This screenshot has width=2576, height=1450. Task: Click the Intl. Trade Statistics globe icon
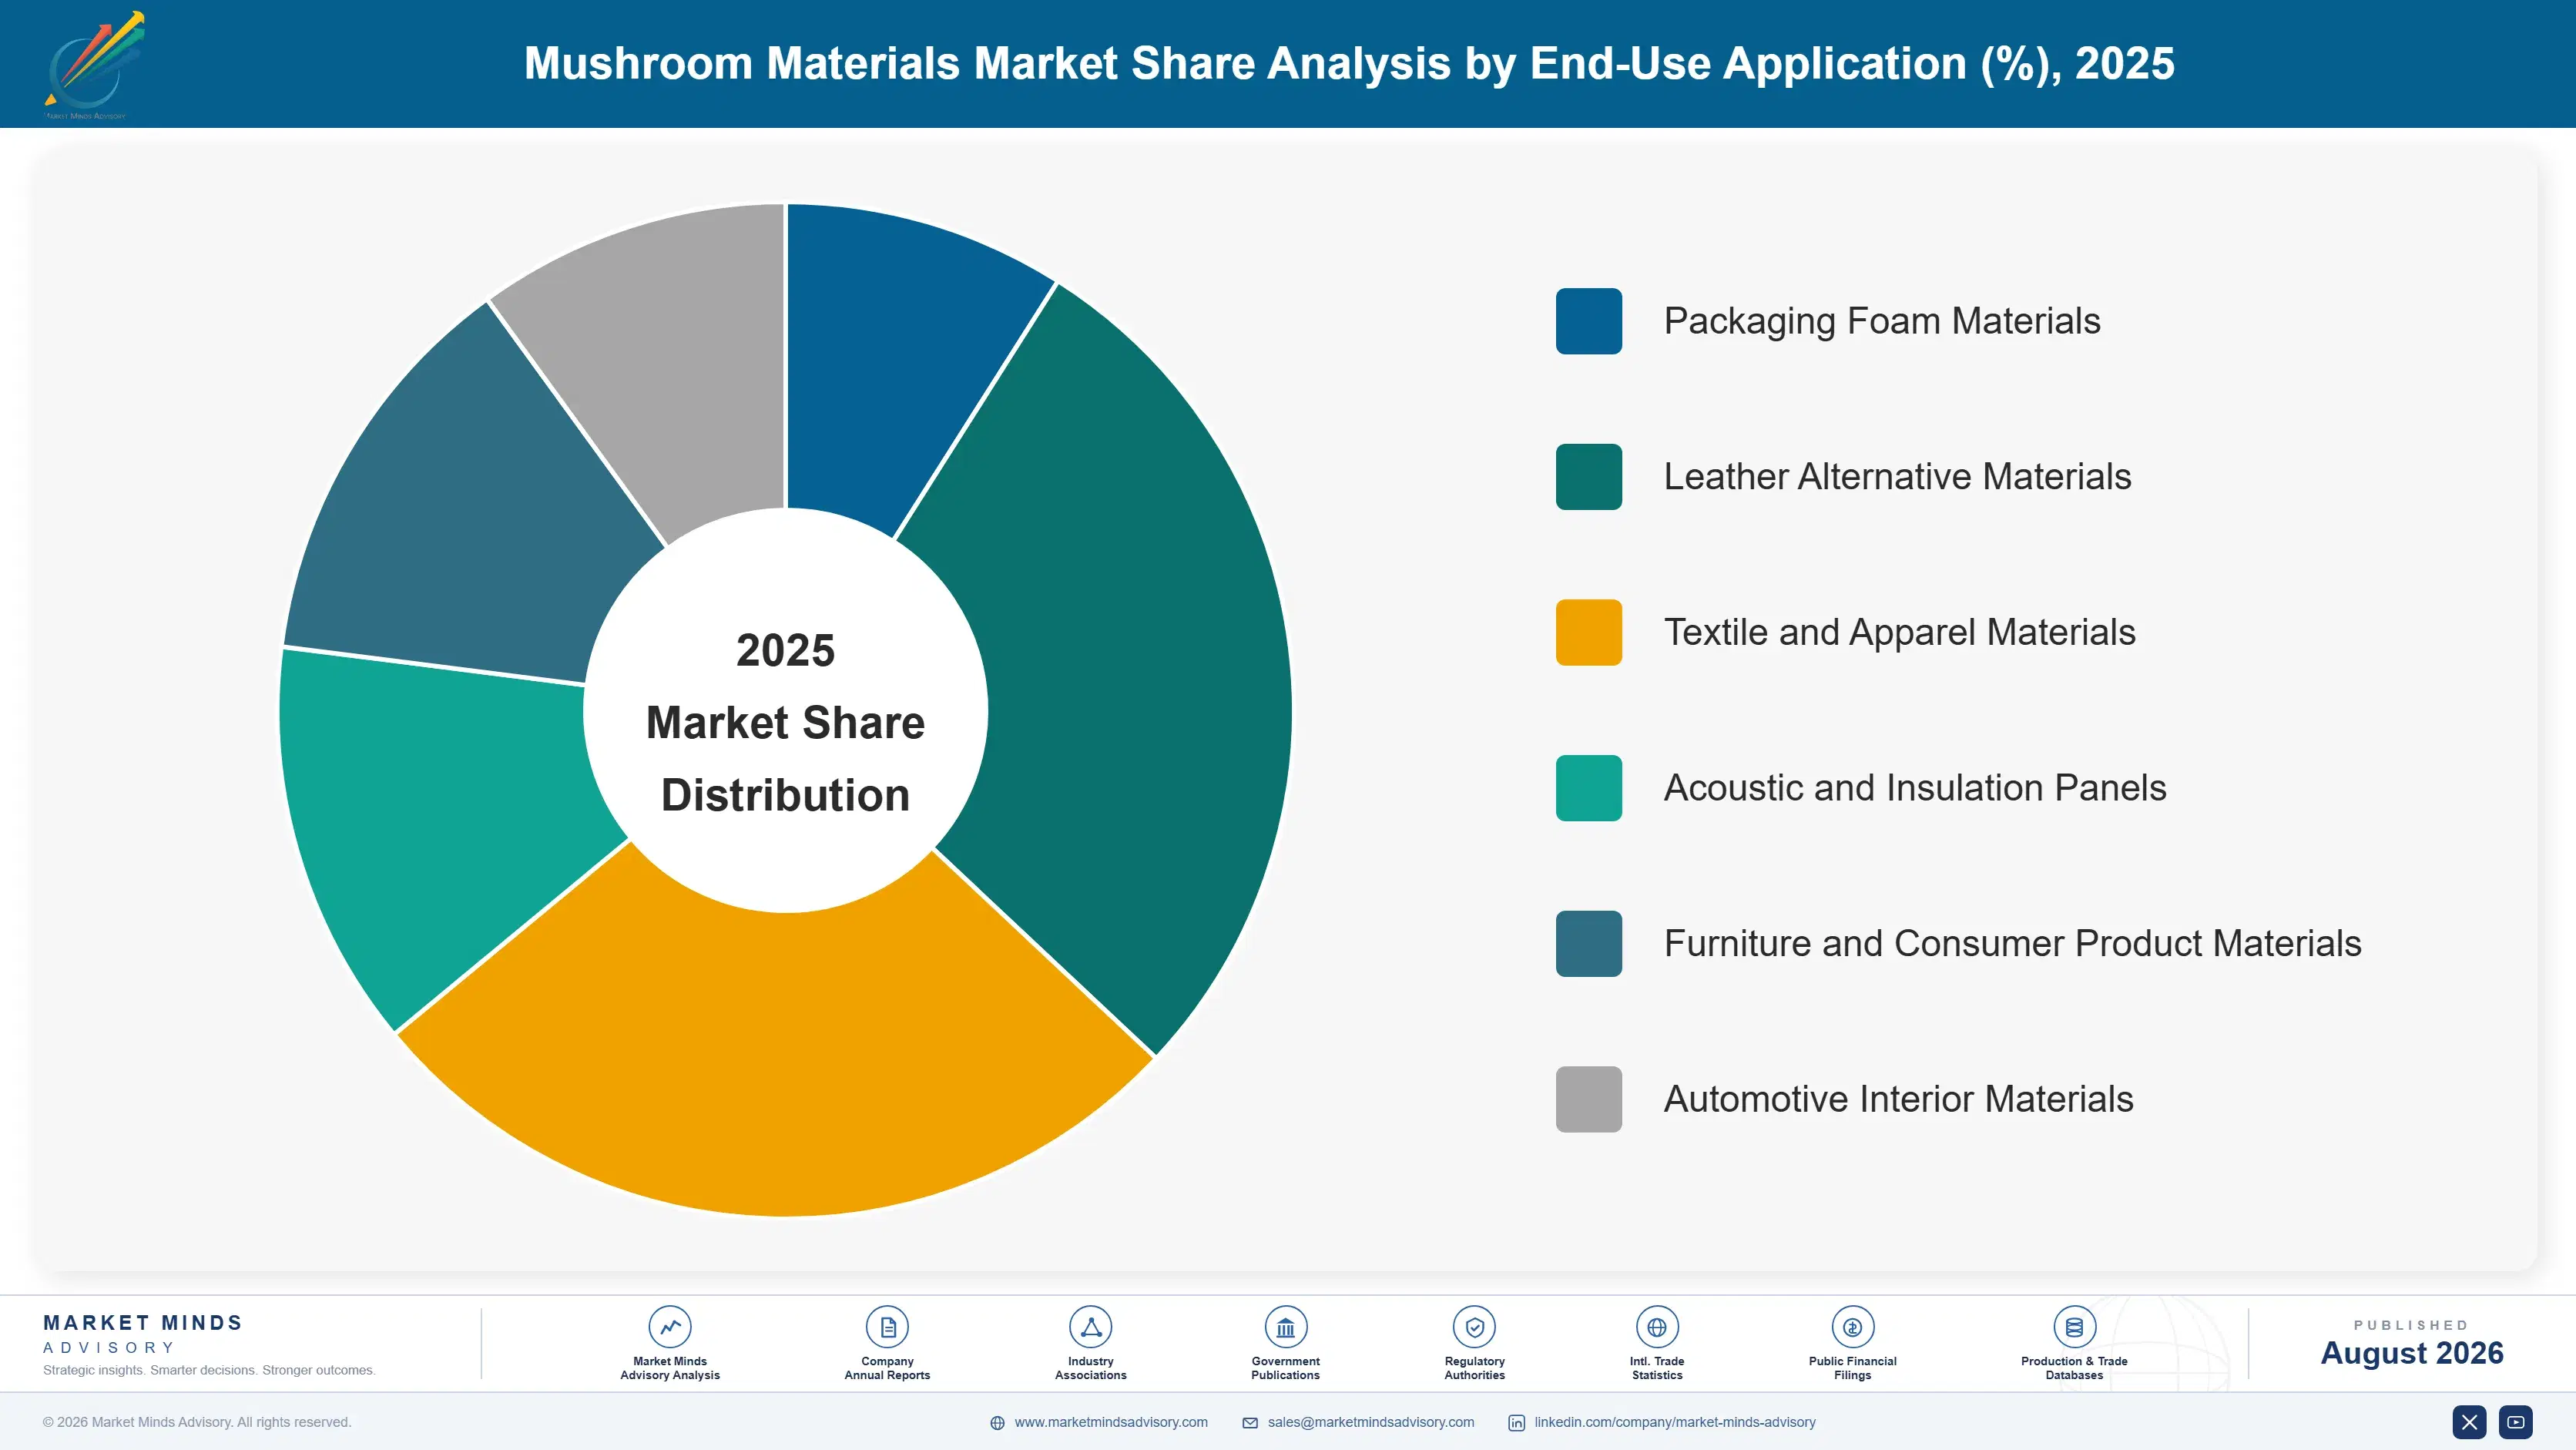coord(1657,1327)
